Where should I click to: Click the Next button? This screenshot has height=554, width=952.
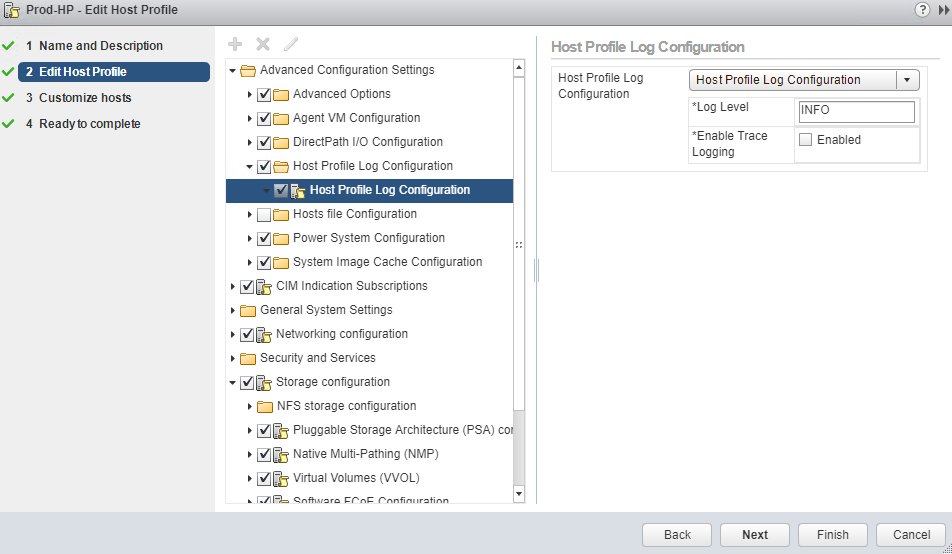755,534
